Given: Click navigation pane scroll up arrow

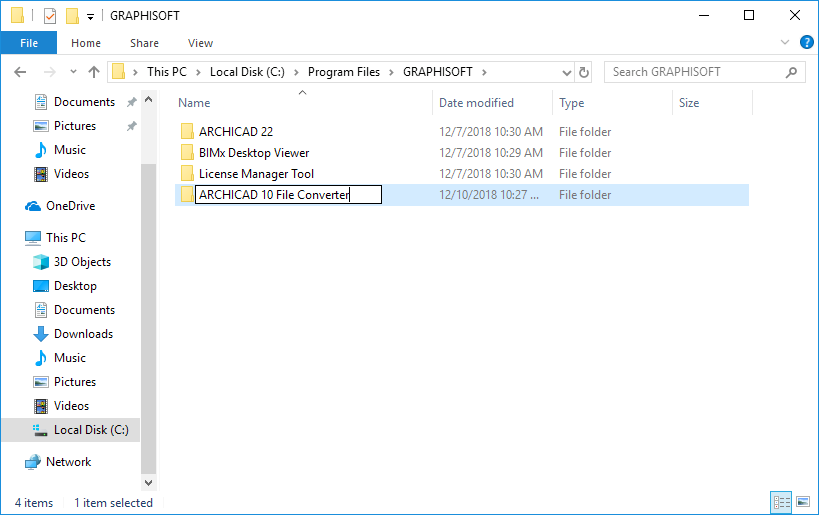Looking at the screenshot, I should tap(148, 99).
